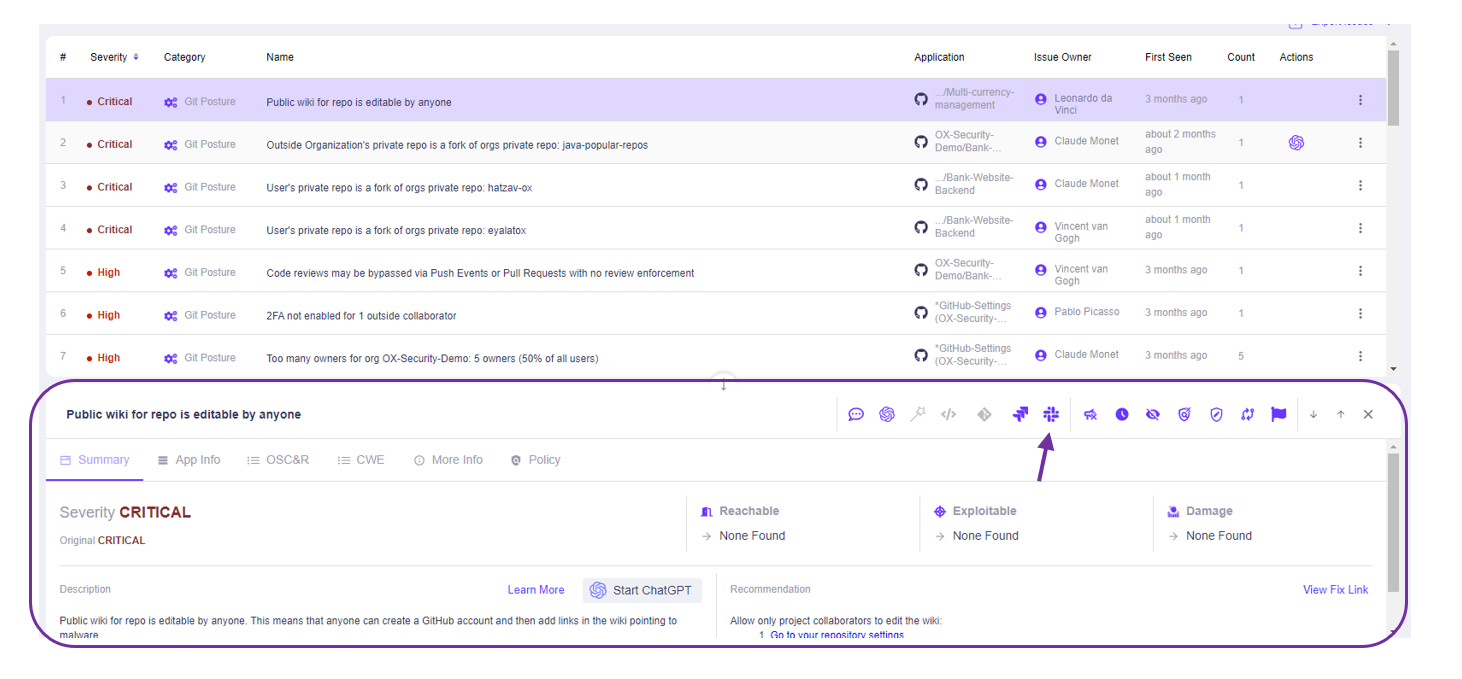
Task: Click the flag icon in issue toolbar
Action: 1278,414
